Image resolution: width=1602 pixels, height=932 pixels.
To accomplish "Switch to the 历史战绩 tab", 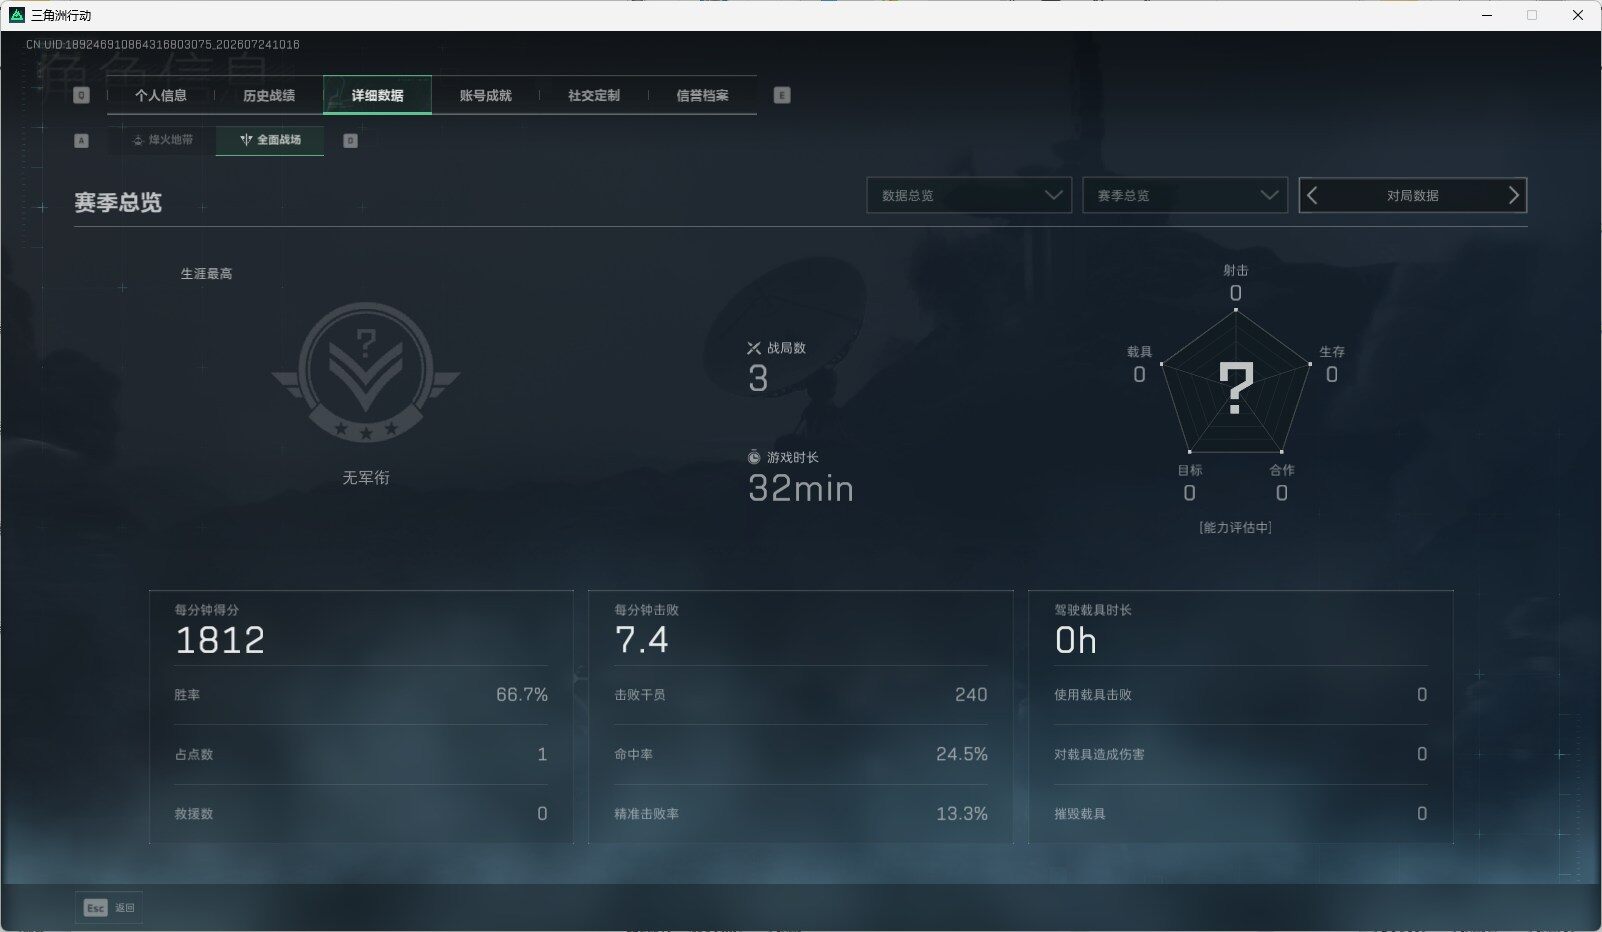I will point(269,95).
